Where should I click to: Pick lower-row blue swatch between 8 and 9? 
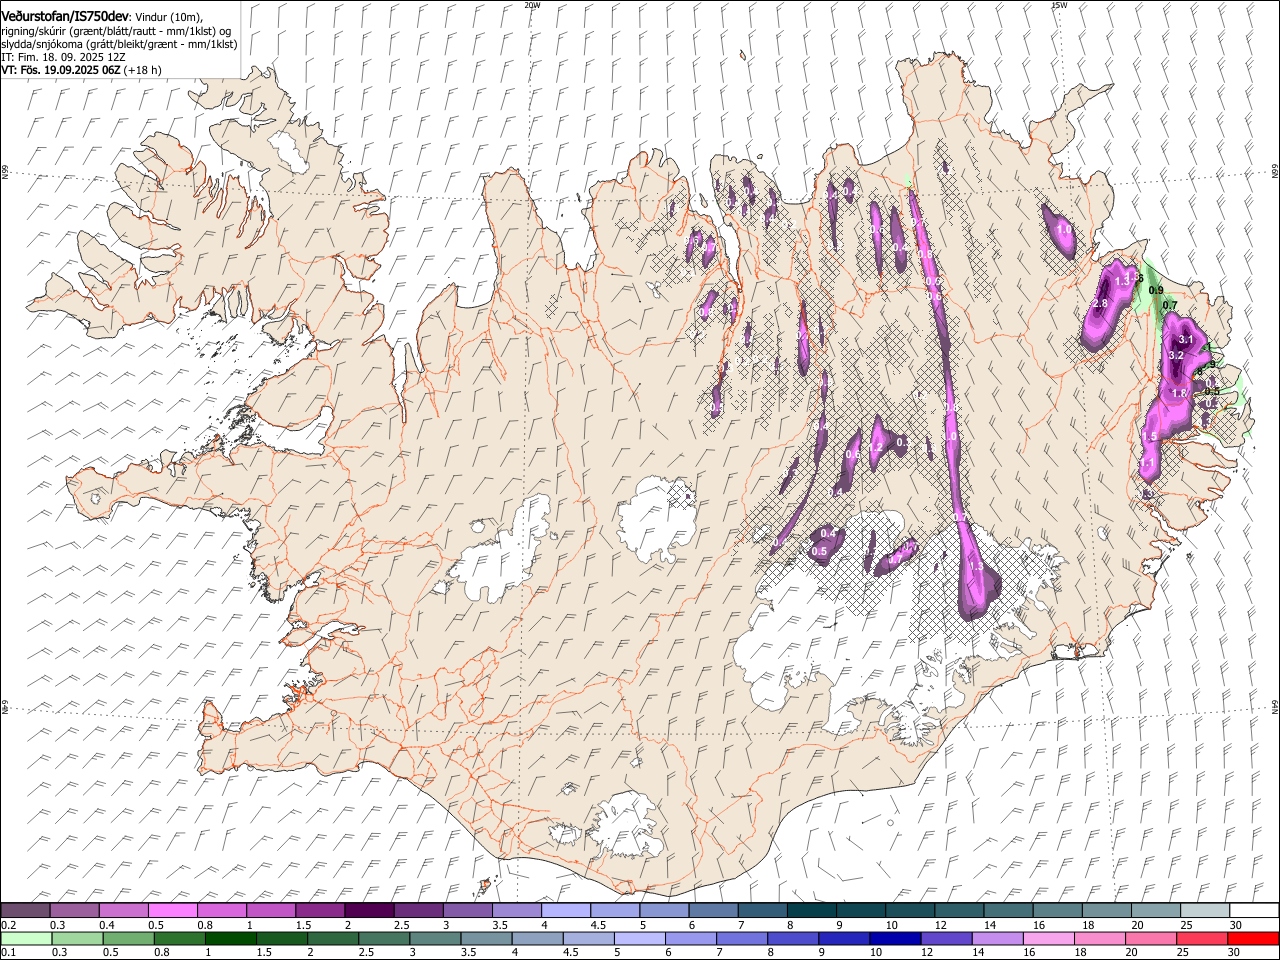pos(792,939)
